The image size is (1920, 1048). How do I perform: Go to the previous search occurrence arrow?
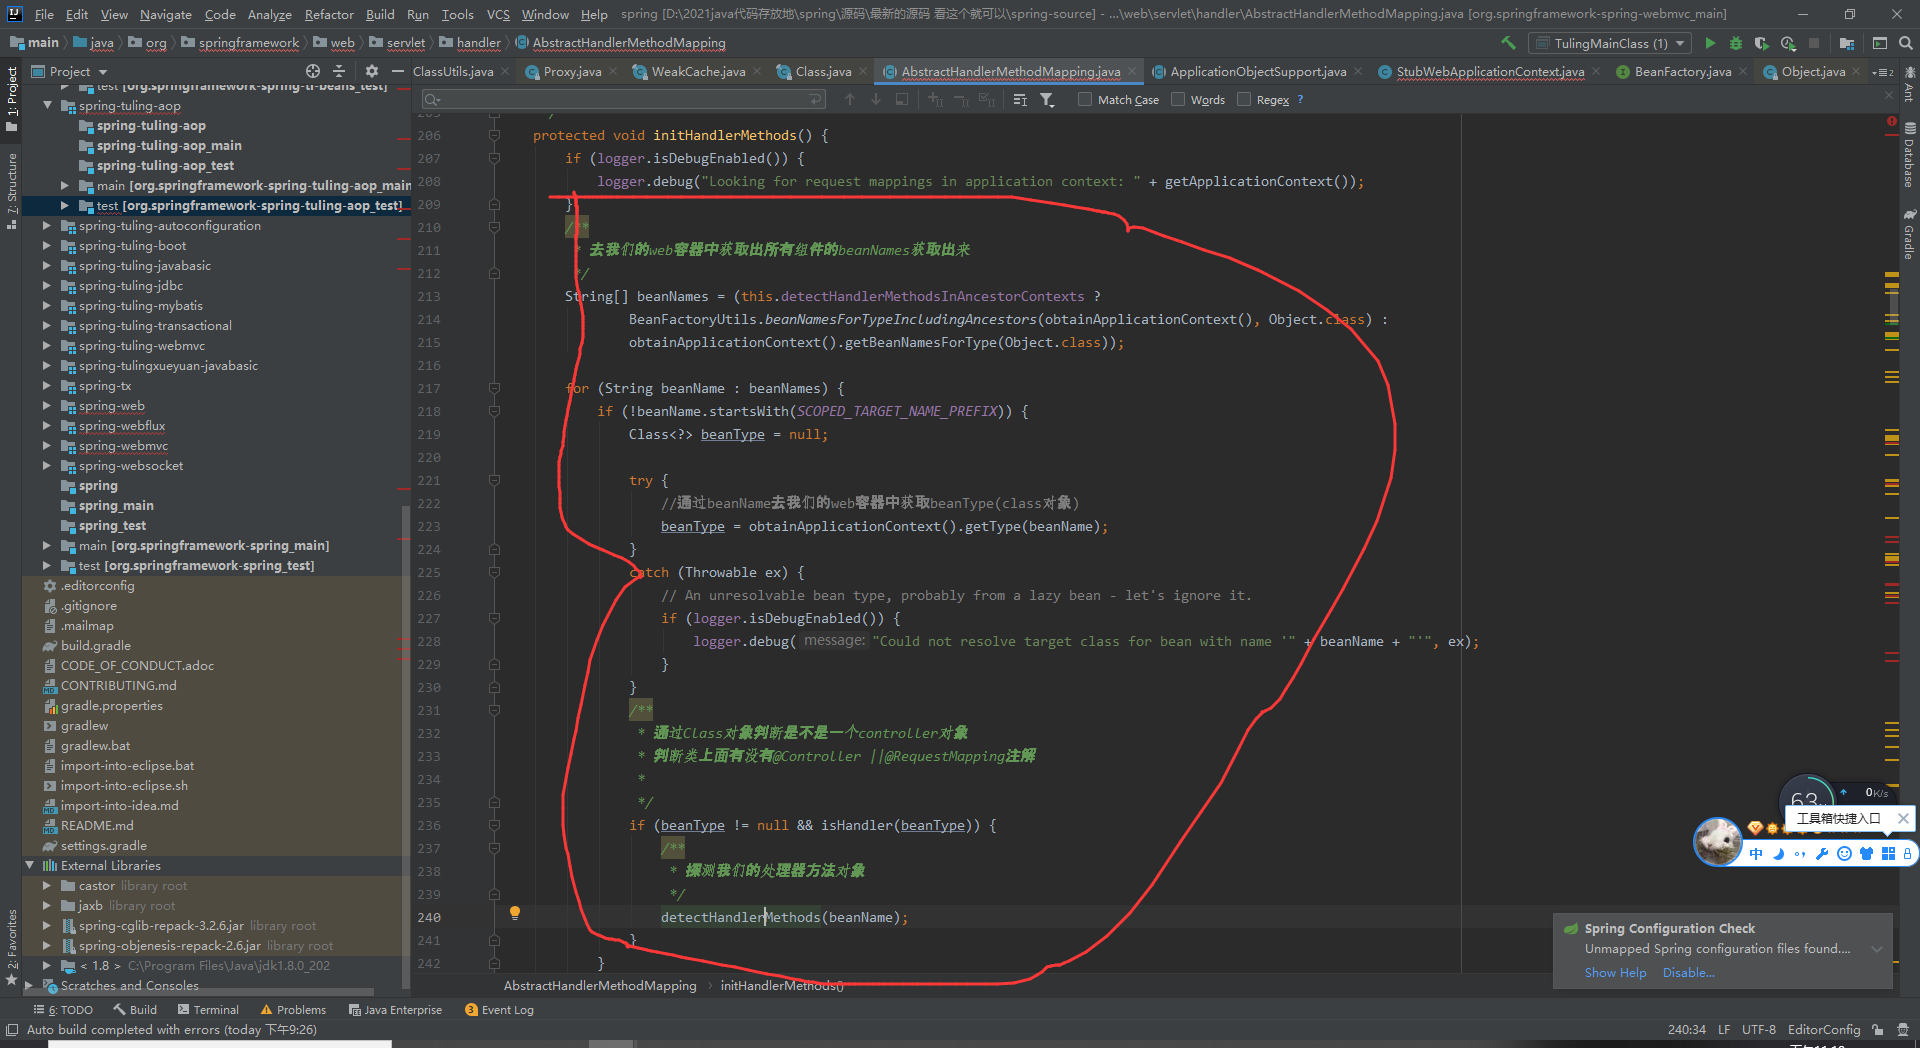[850, 99]
